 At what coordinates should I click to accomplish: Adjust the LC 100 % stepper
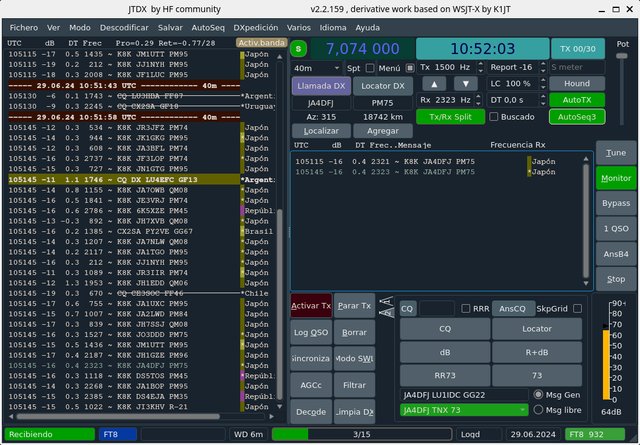pos(543,84)
